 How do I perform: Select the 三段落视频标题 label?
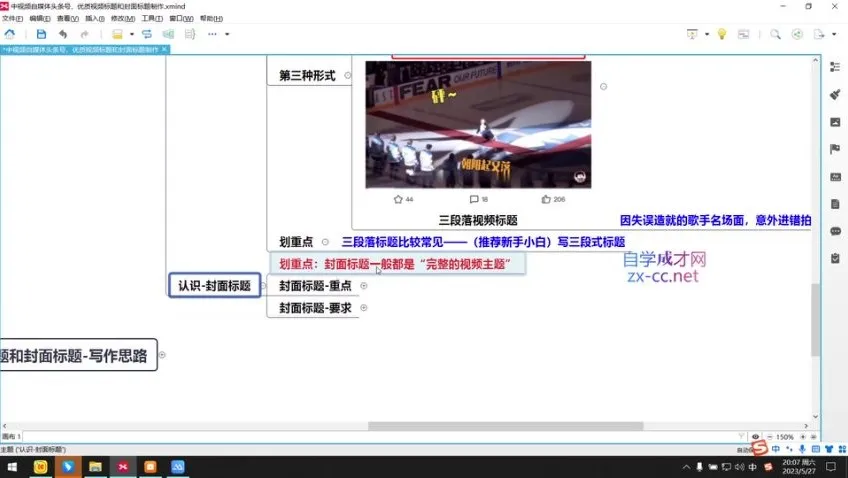click(x=478, y=220)
